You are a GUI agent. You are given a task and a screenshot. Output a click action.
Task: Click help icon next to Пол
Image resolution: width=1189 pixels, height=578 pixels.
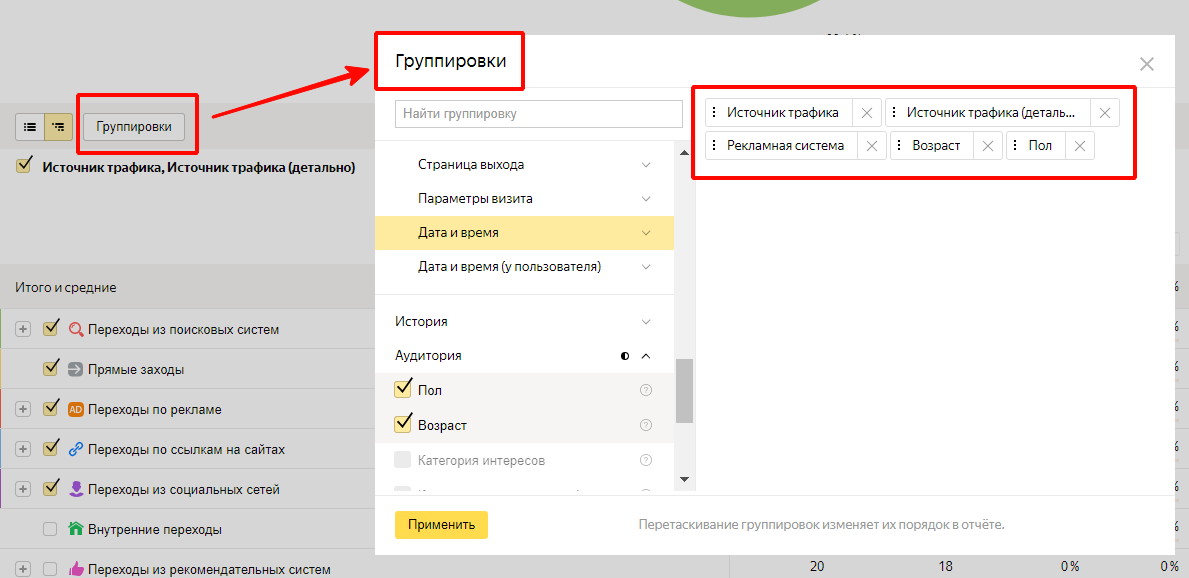(x=645, y=390)
